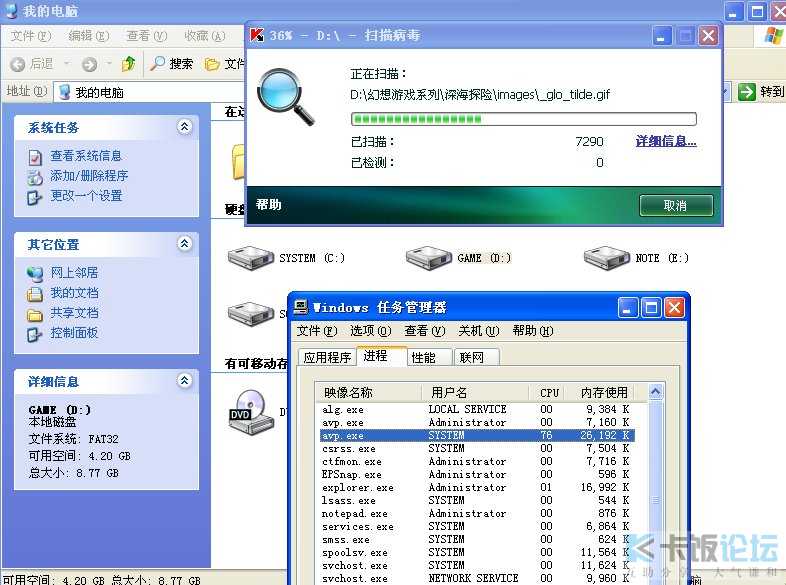Select the ctfmon.exe process row
The image size is (786, 585).
pos(476,462)
